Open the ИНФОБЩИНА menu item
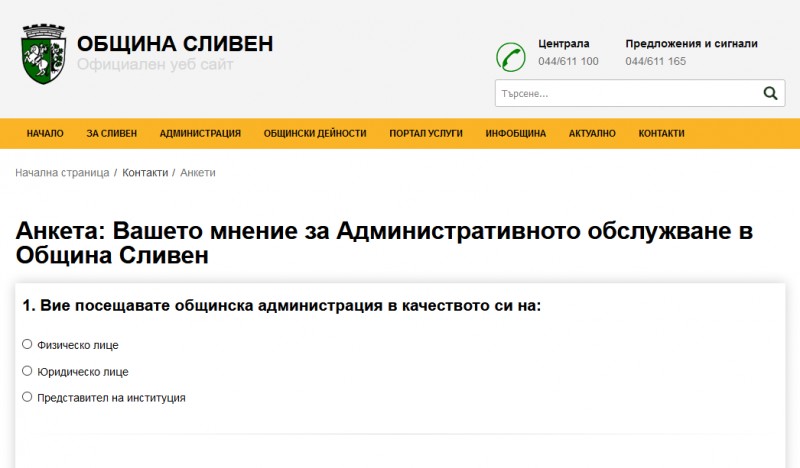 [515, 133]
